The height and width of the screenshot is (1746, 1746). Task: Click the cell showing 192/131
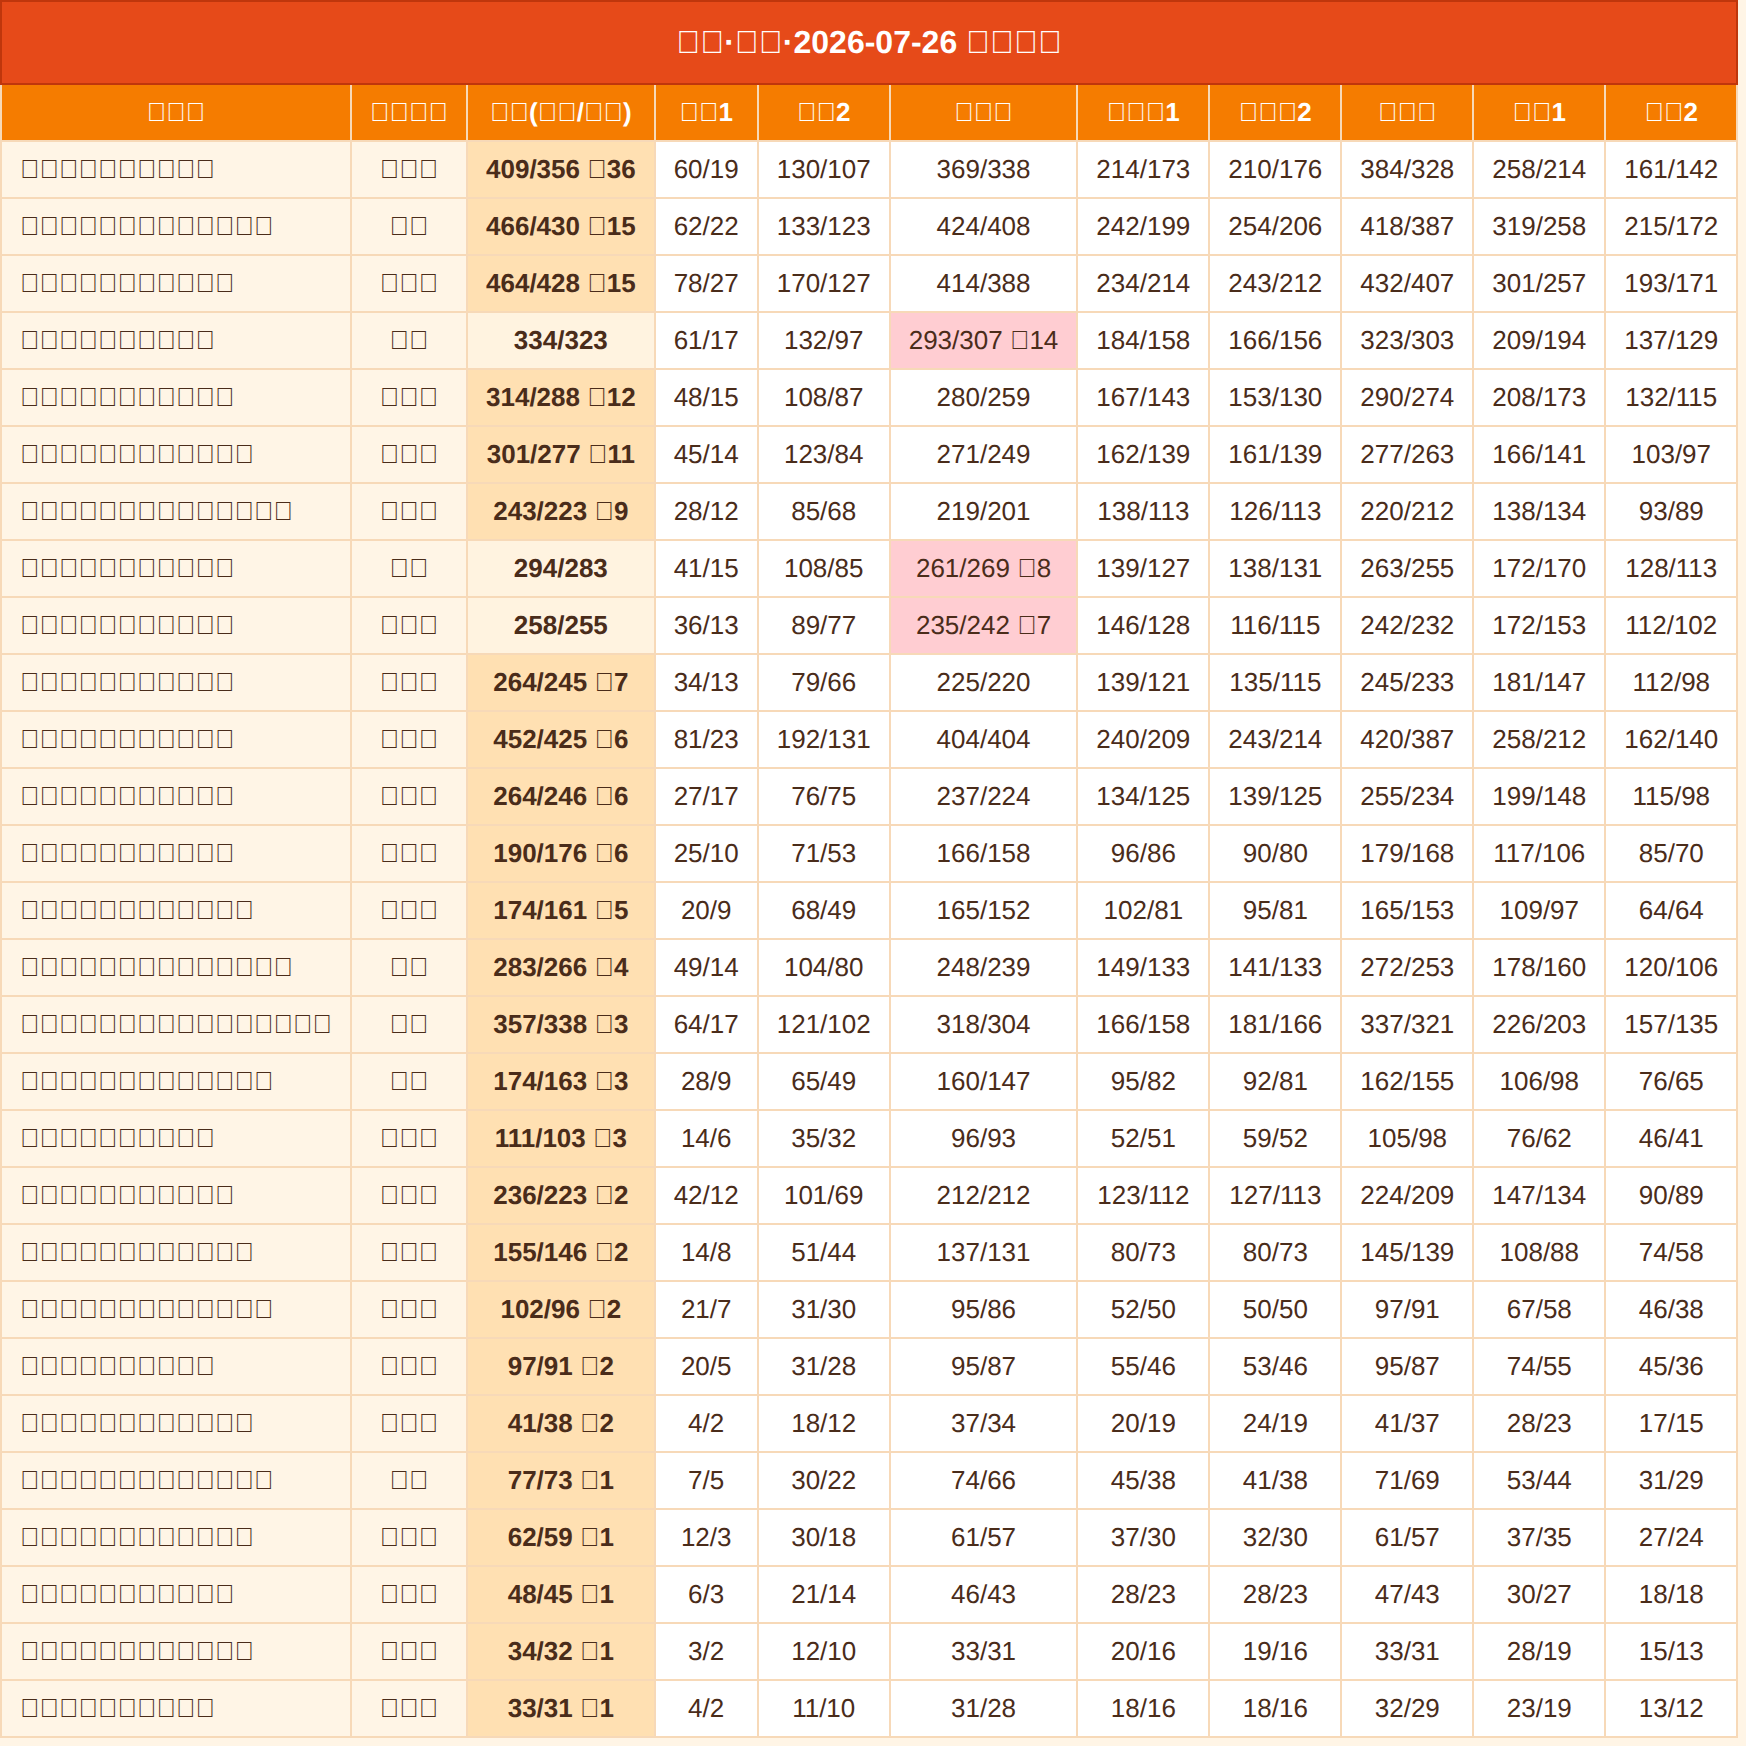pyautogui.click(x=824, y=739)
